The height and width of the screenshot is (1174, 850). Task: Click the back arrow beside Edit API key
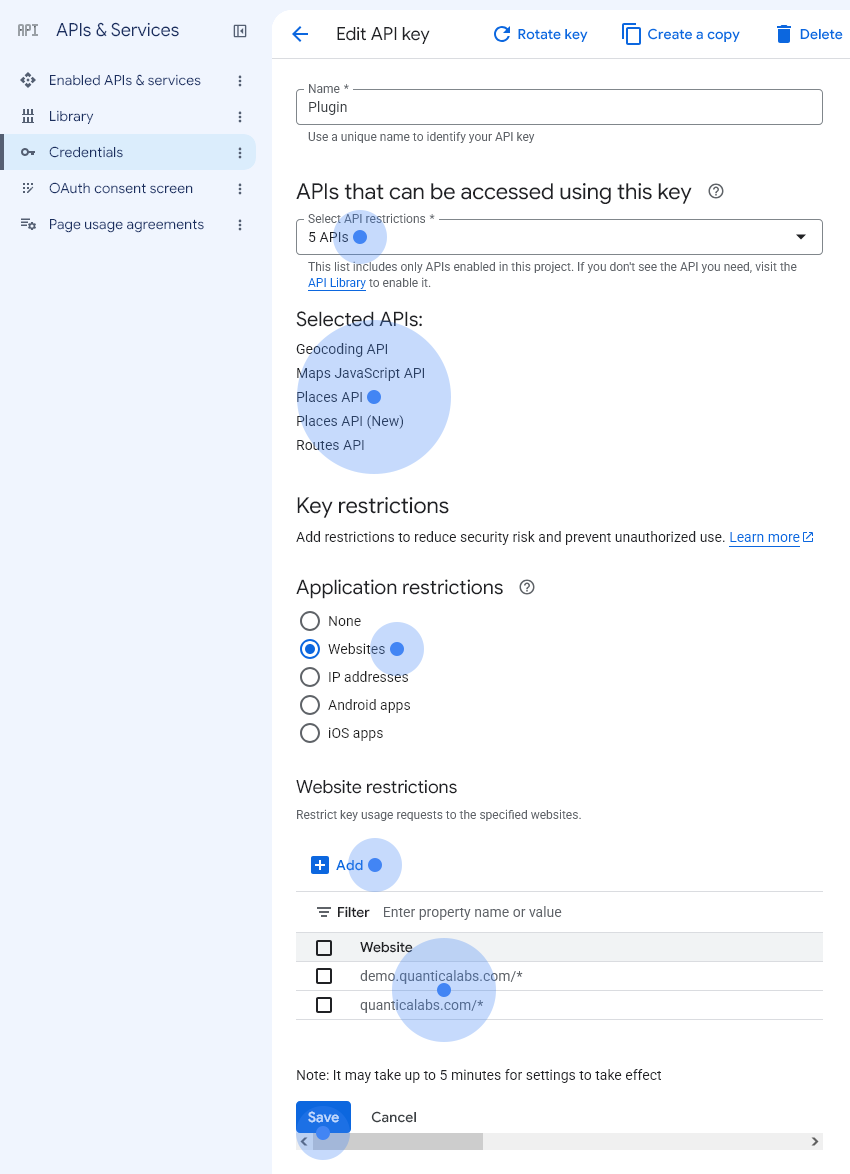pos(300,34)
